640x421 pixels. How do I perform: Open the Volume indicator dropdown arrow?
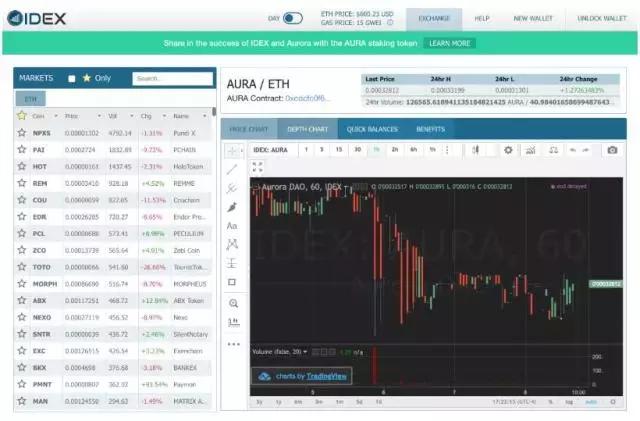(x=305, y=352)
